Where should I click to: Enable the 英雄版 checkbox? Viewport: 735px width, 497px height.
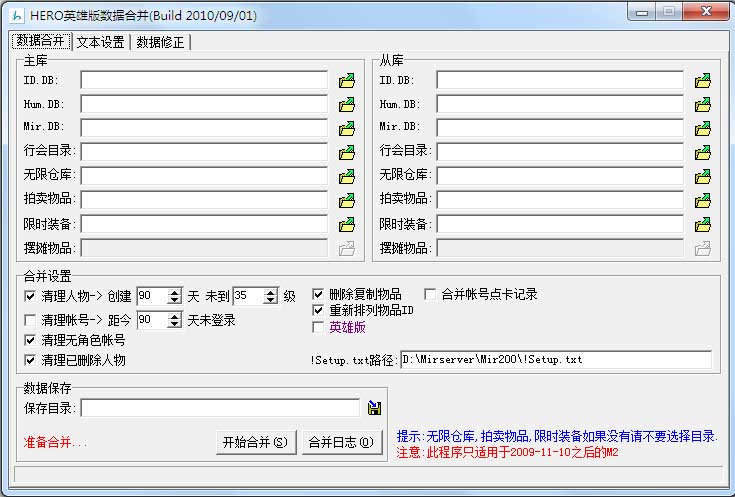click(319, 327)
